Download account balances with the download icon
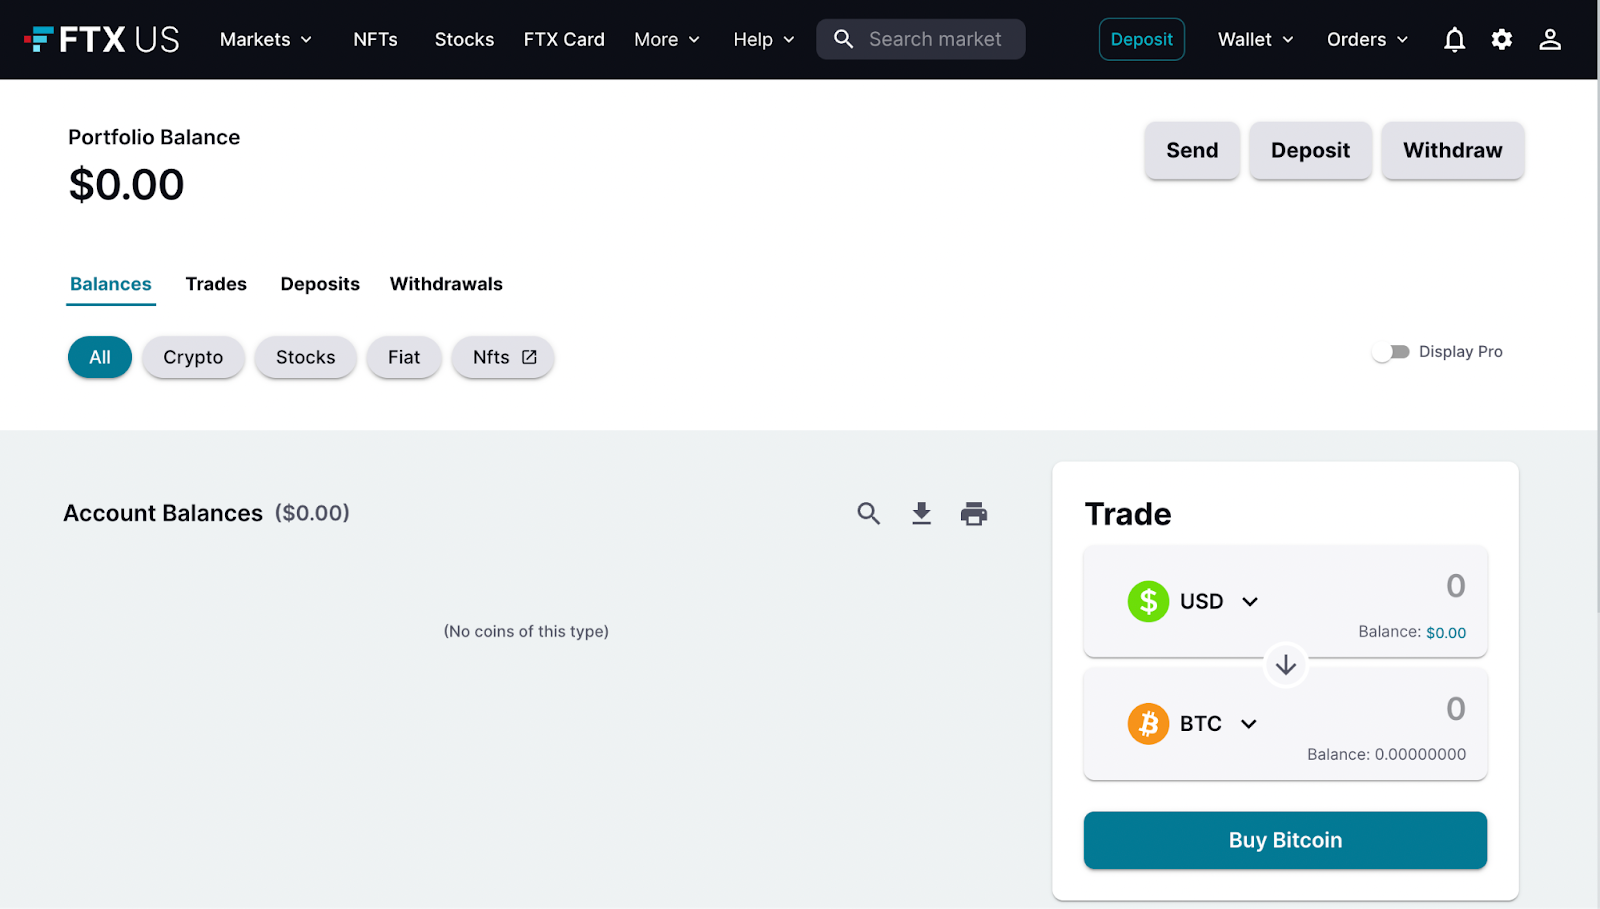 coord(921,513)
